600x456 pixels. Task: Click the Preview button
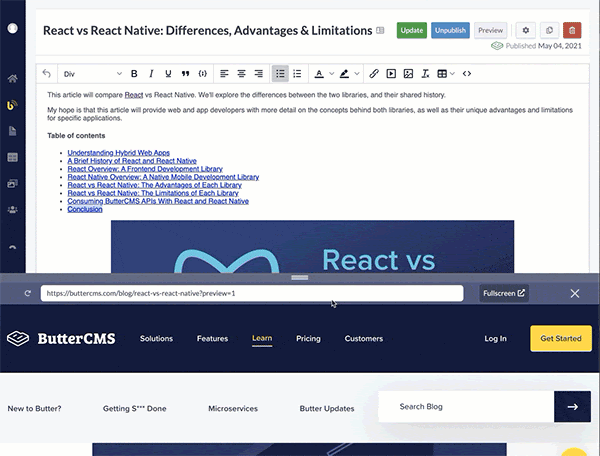pyautogui.click(x=491, y=30)
